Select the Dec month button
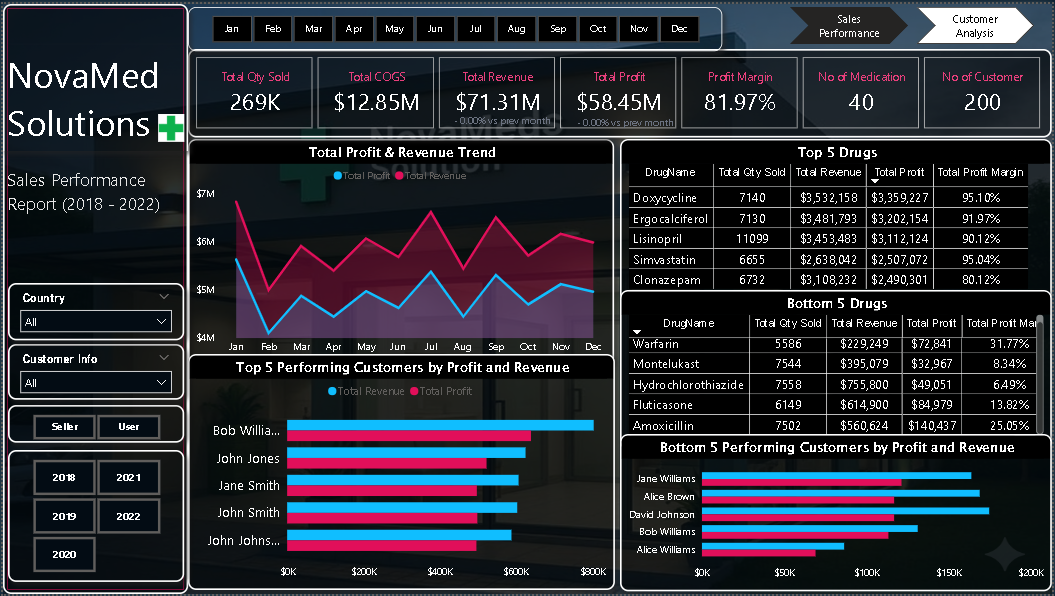The width and height of the screenshot is (1055, 596). pyautogui.click(x=679, y=29)
